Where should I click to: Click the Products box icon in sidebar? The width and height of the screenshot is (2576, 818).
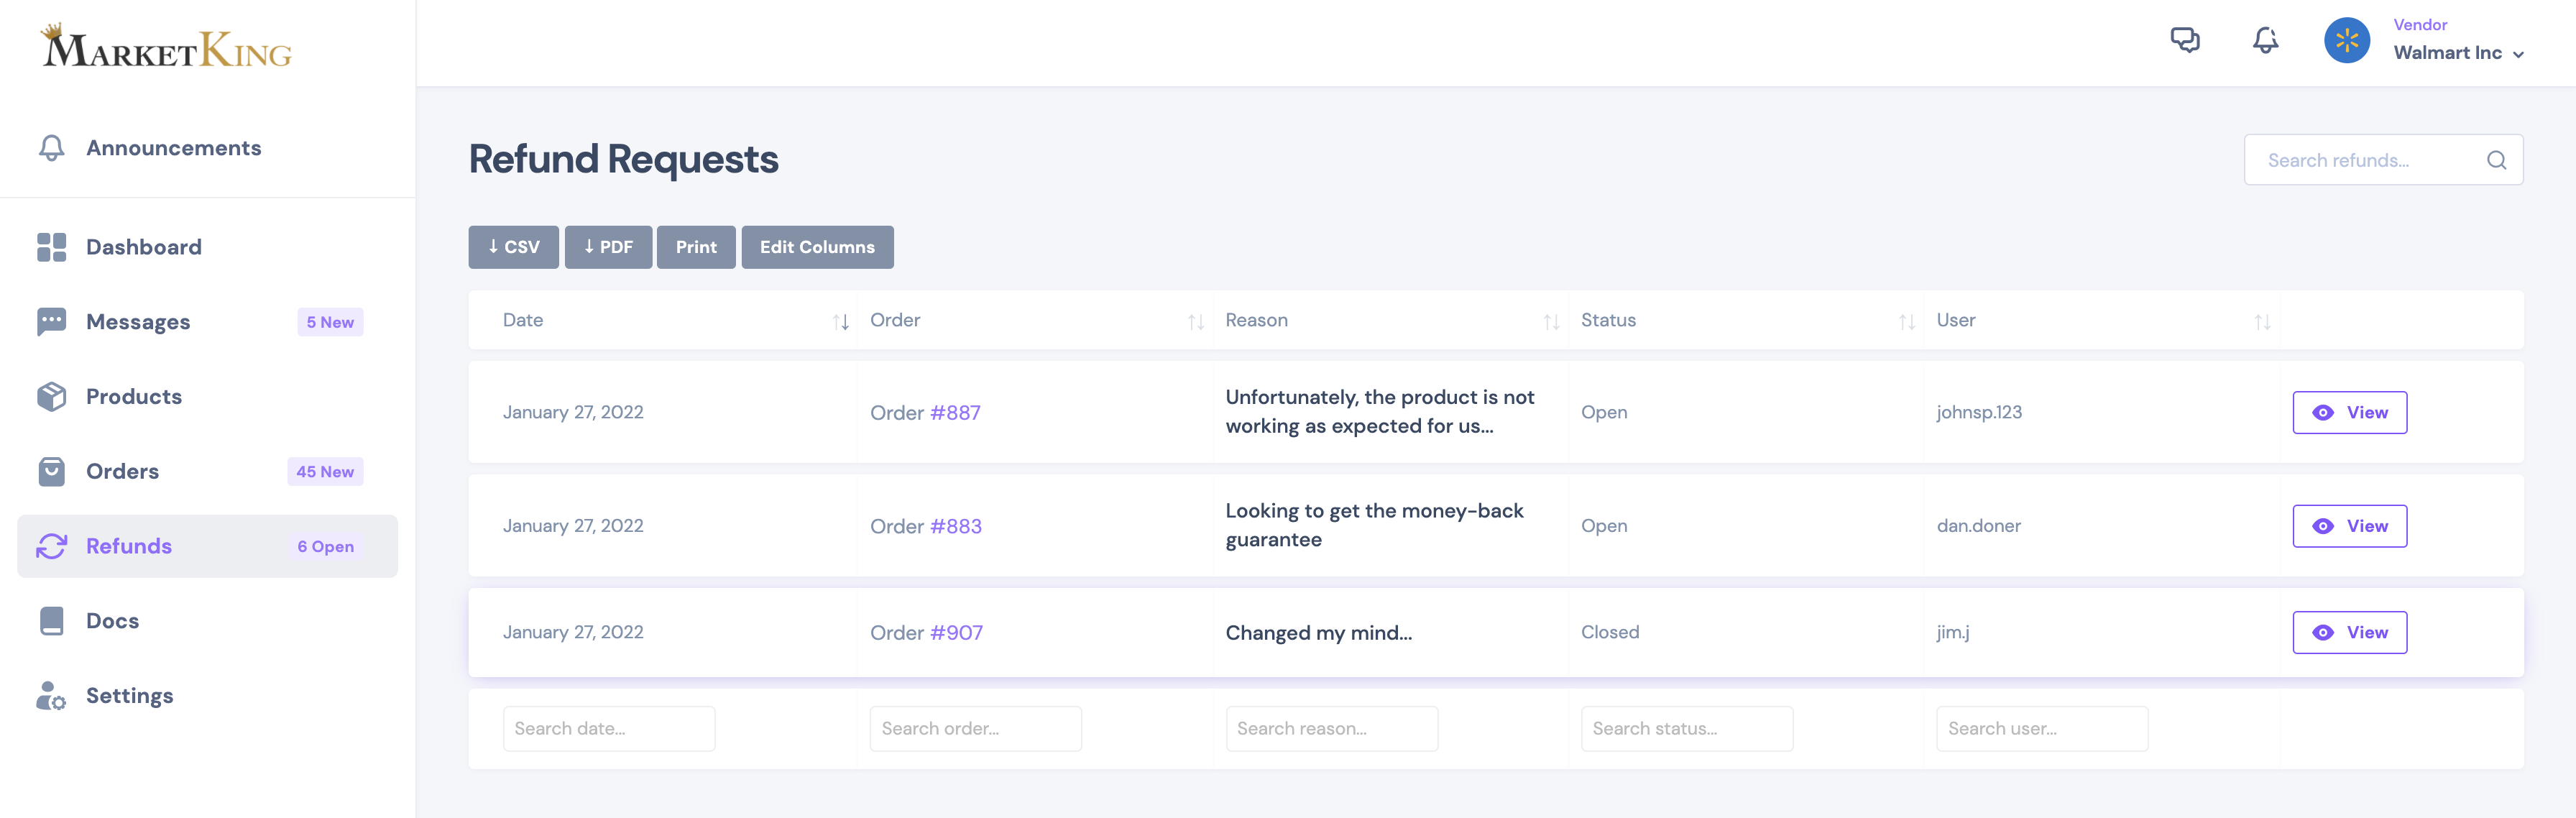tap(51, 396)
